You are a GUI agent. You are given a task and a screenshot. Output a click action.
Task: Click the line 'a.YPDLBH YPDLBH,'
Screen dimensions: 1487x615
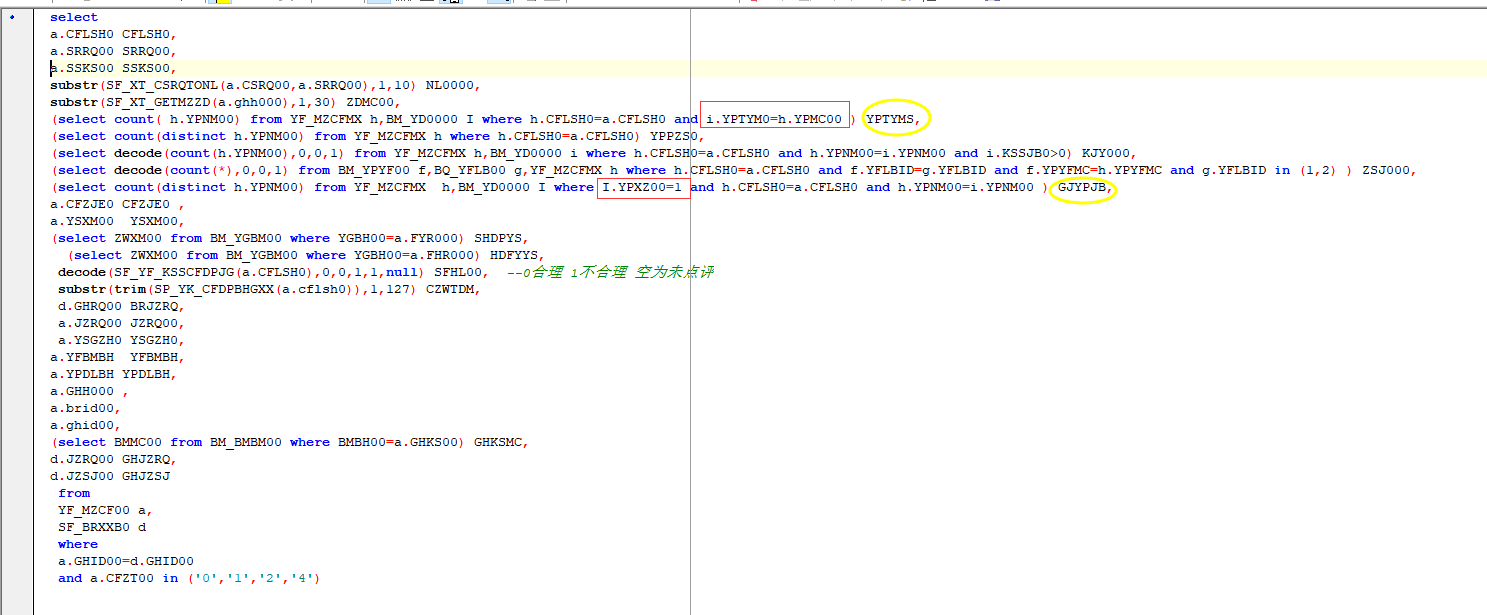pos(113,374)
